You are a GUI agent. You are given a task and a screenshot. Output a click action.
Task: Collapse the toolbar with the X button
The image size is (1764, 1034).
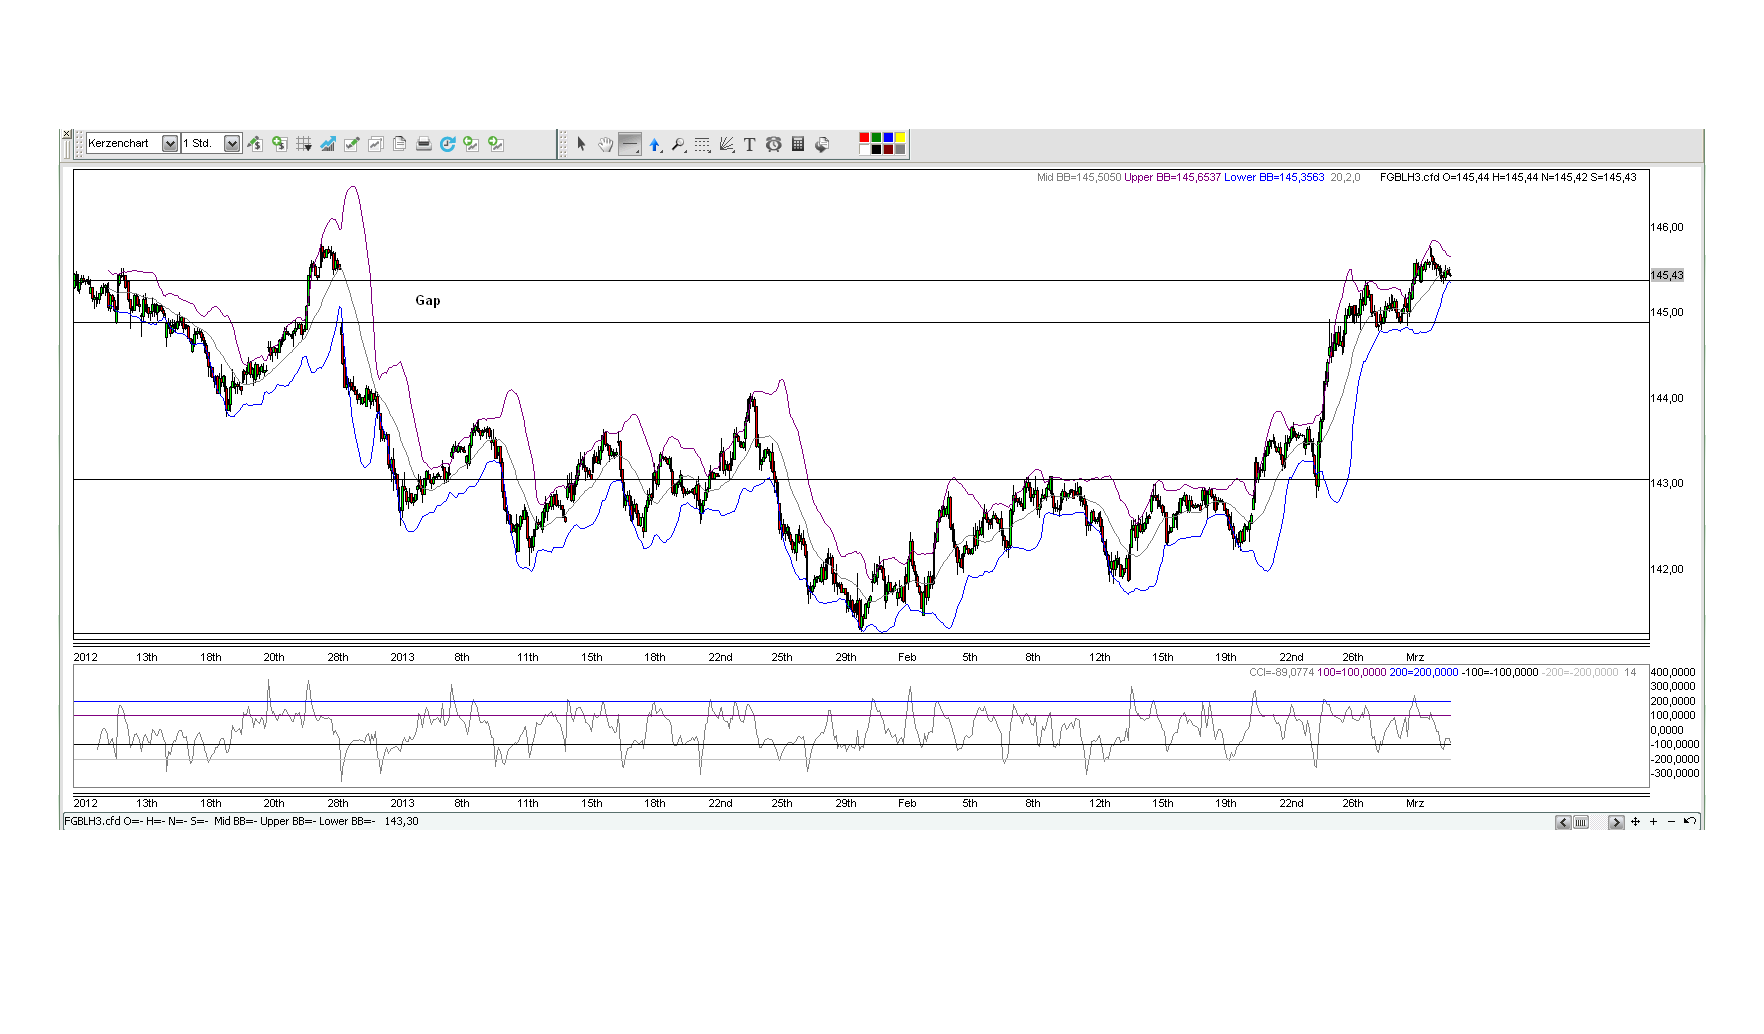tap(66, 133)
